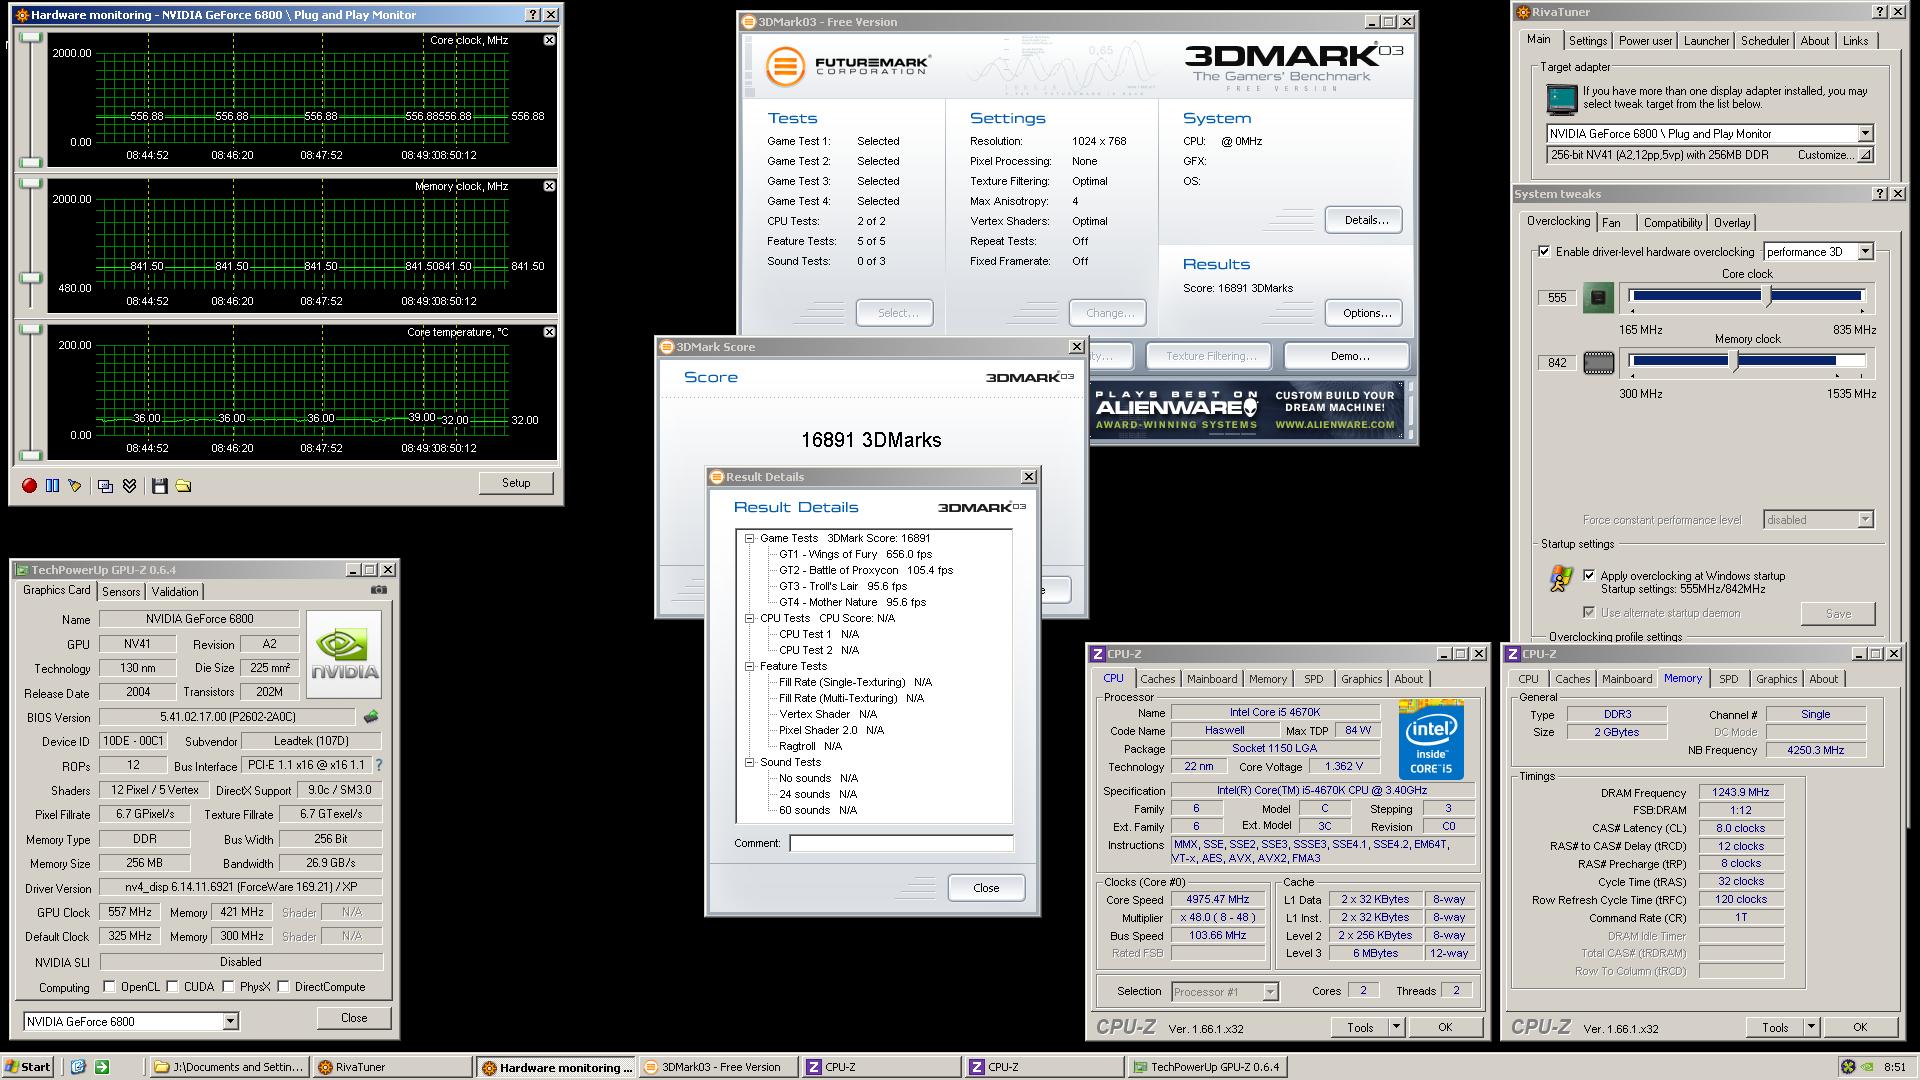Click the RivaTuner help question mark button
Viewport: 1920px width, 1080px height.
[1880, 12]
